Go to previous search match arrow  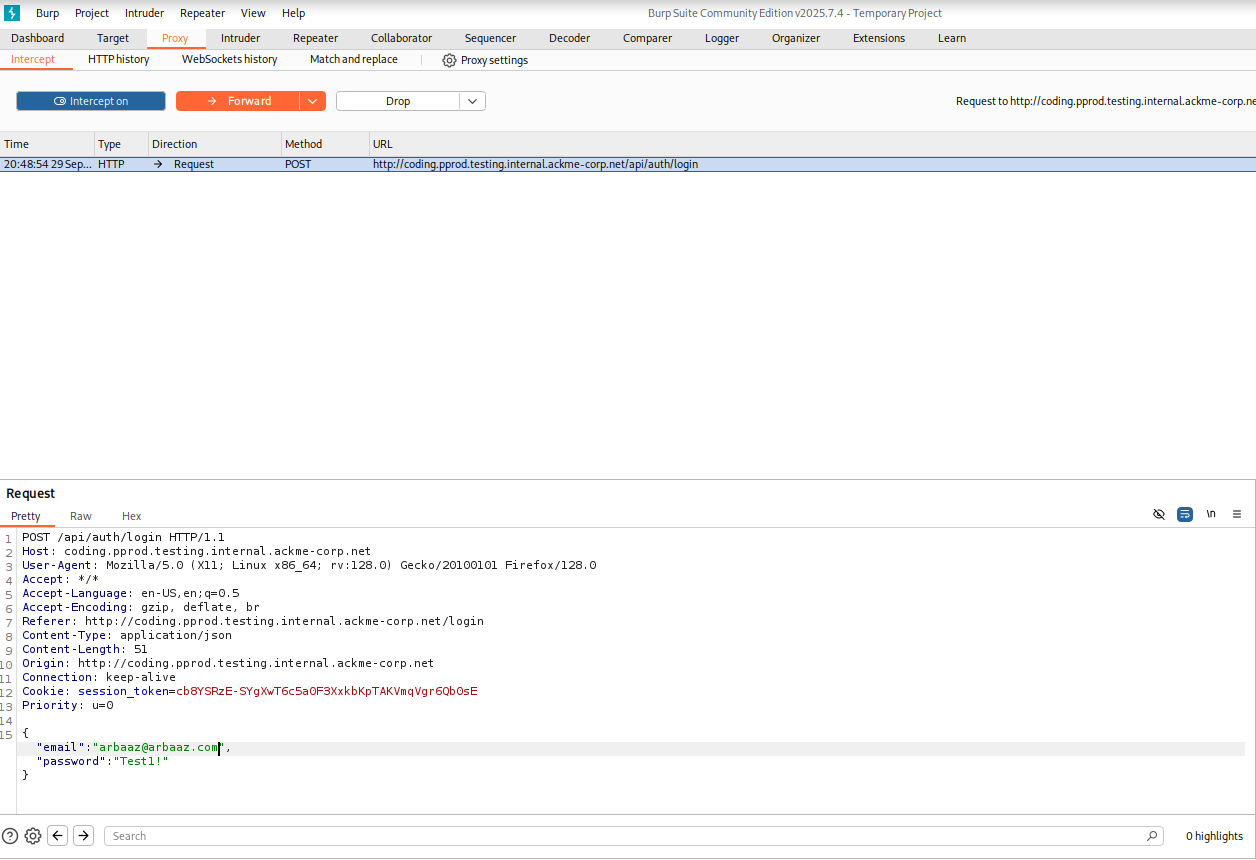coord(58,836)
